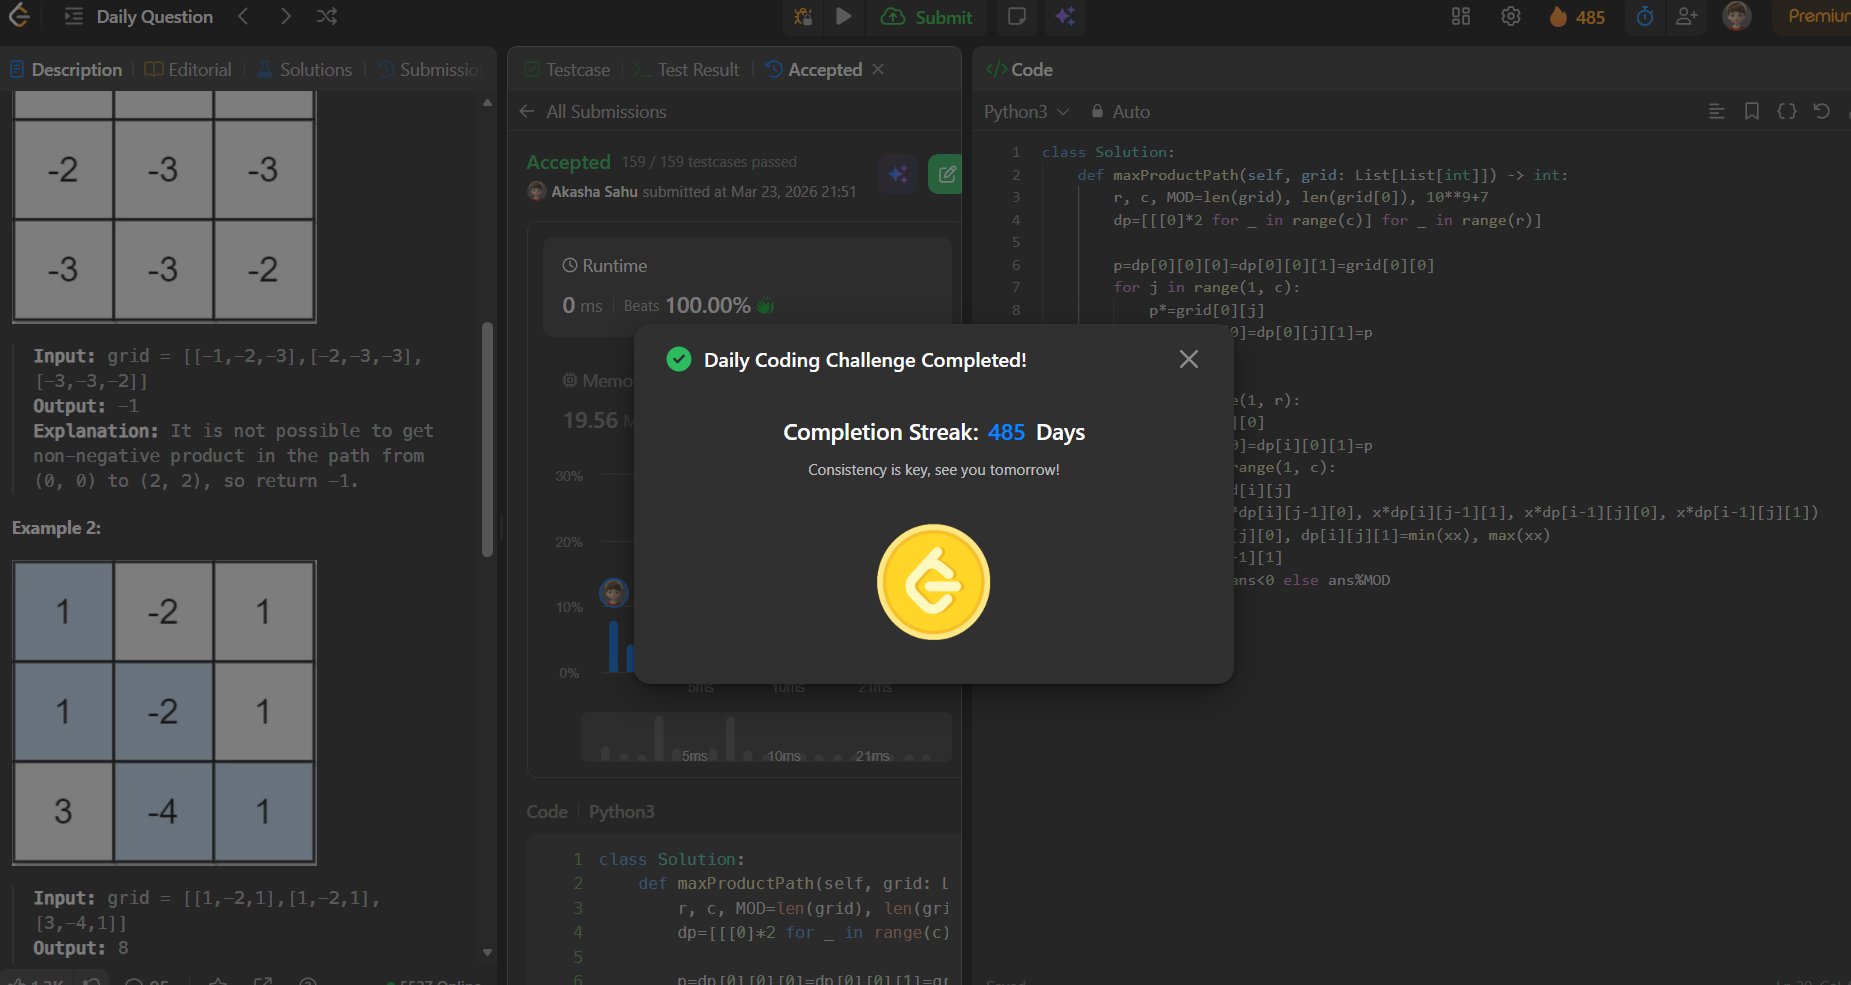This screenshot has height=985, width=1851.
Task: Format code with the braces icon
Action: 1787,112
